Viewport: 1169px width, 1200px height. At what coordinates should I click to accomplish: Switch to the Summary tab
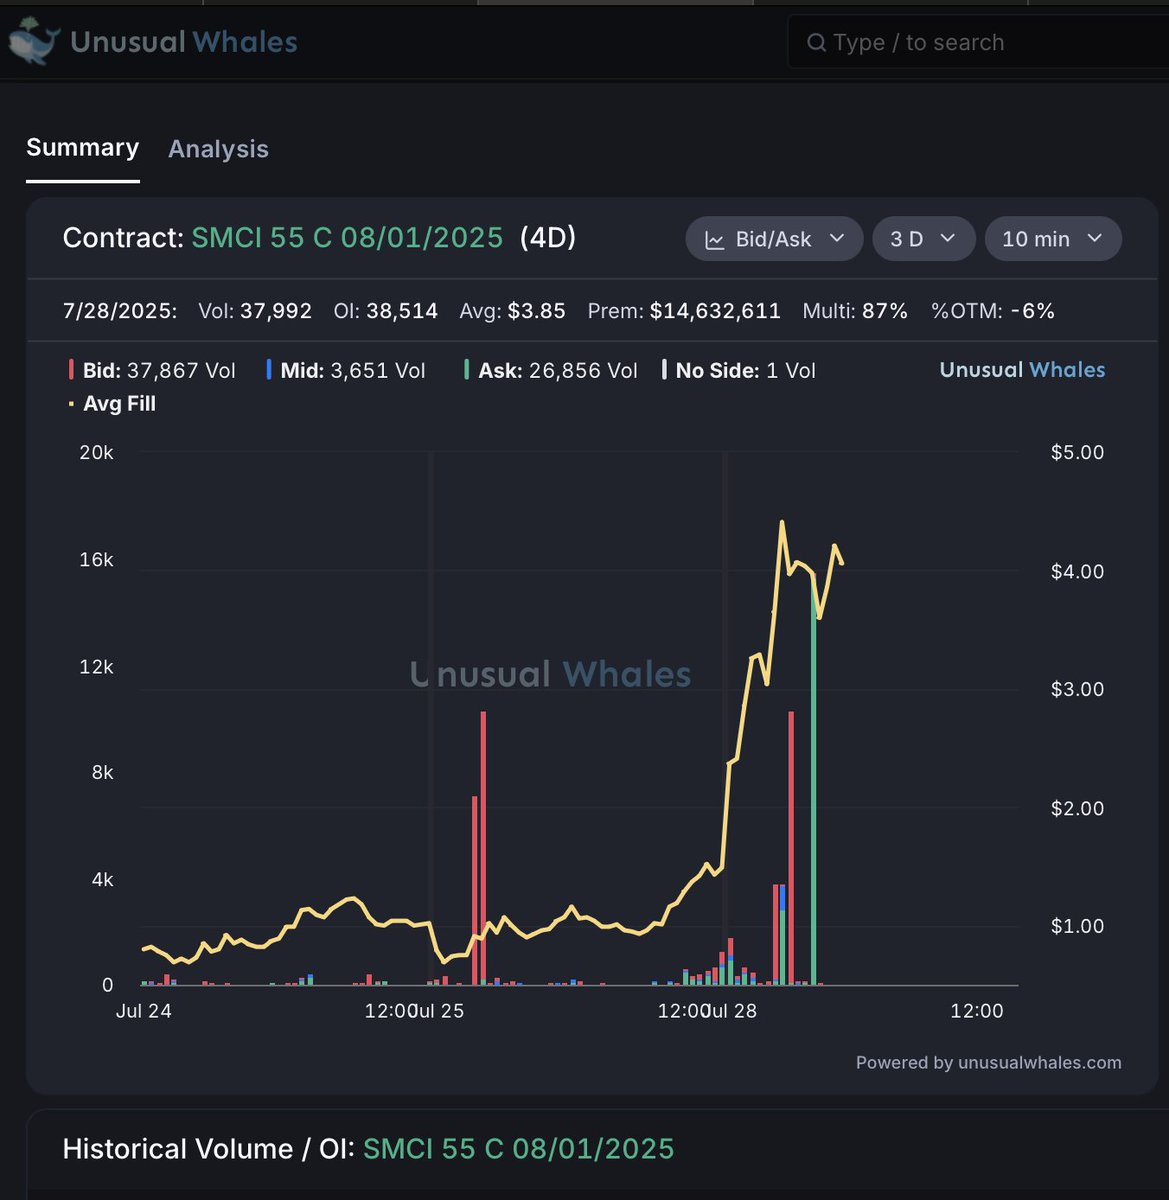pos(82,147)
